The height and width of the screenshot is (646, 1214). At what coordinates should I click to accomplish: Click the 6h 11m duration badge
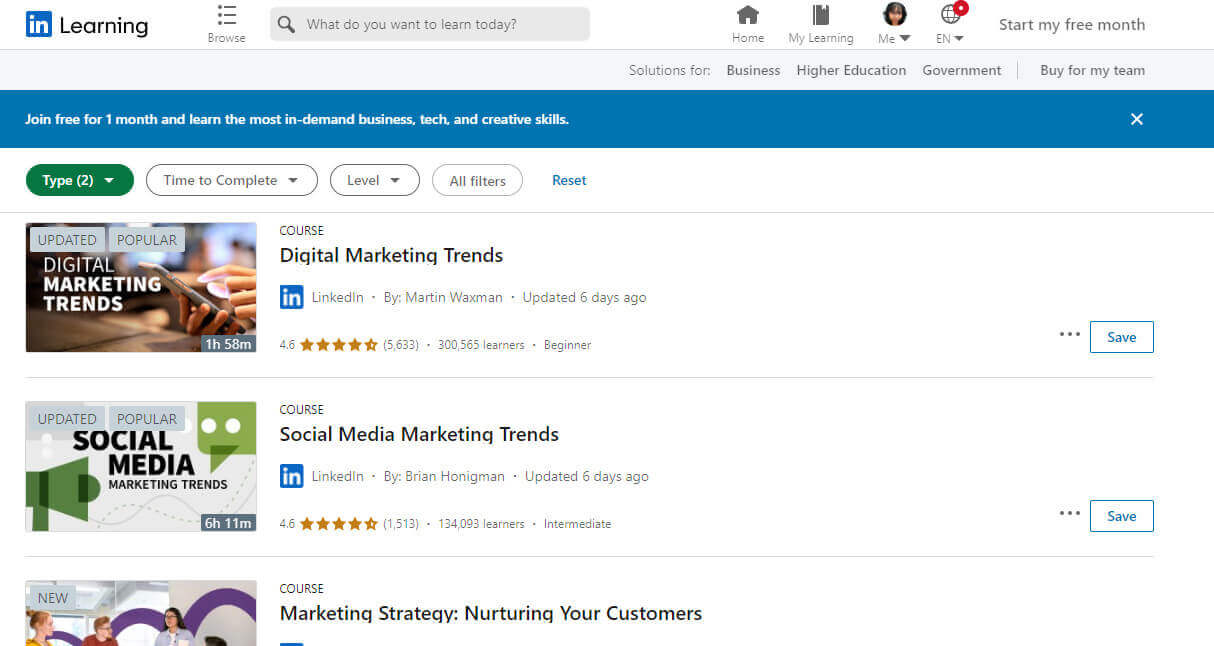pos(228,522)
